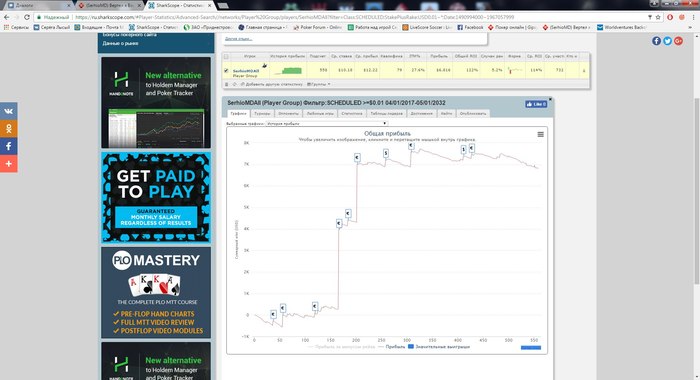
Task: Open the Опубликовать tab
Action: click(473, 113)
